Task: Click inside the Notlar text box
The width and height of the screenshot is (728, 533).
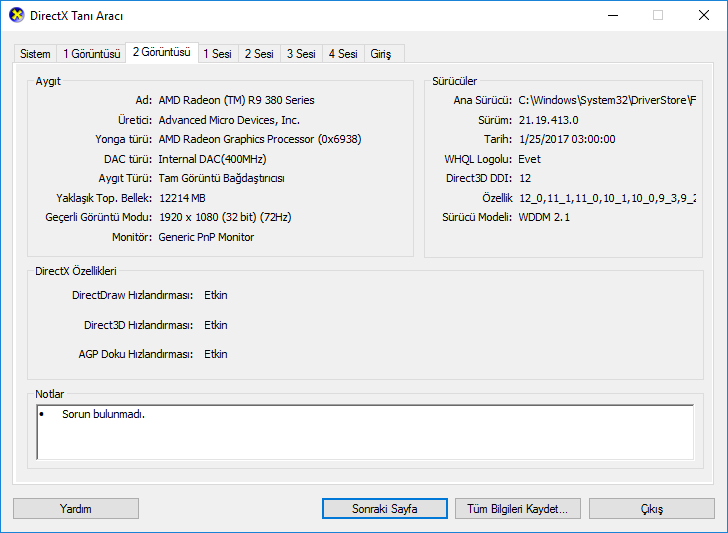Action: tap(365, 432)
